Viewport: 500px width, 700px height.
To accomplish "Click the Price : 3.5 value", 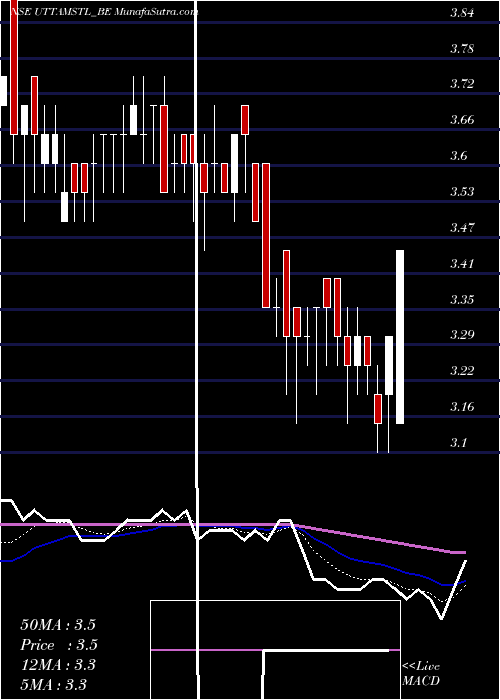I will [x=59, y=645].
